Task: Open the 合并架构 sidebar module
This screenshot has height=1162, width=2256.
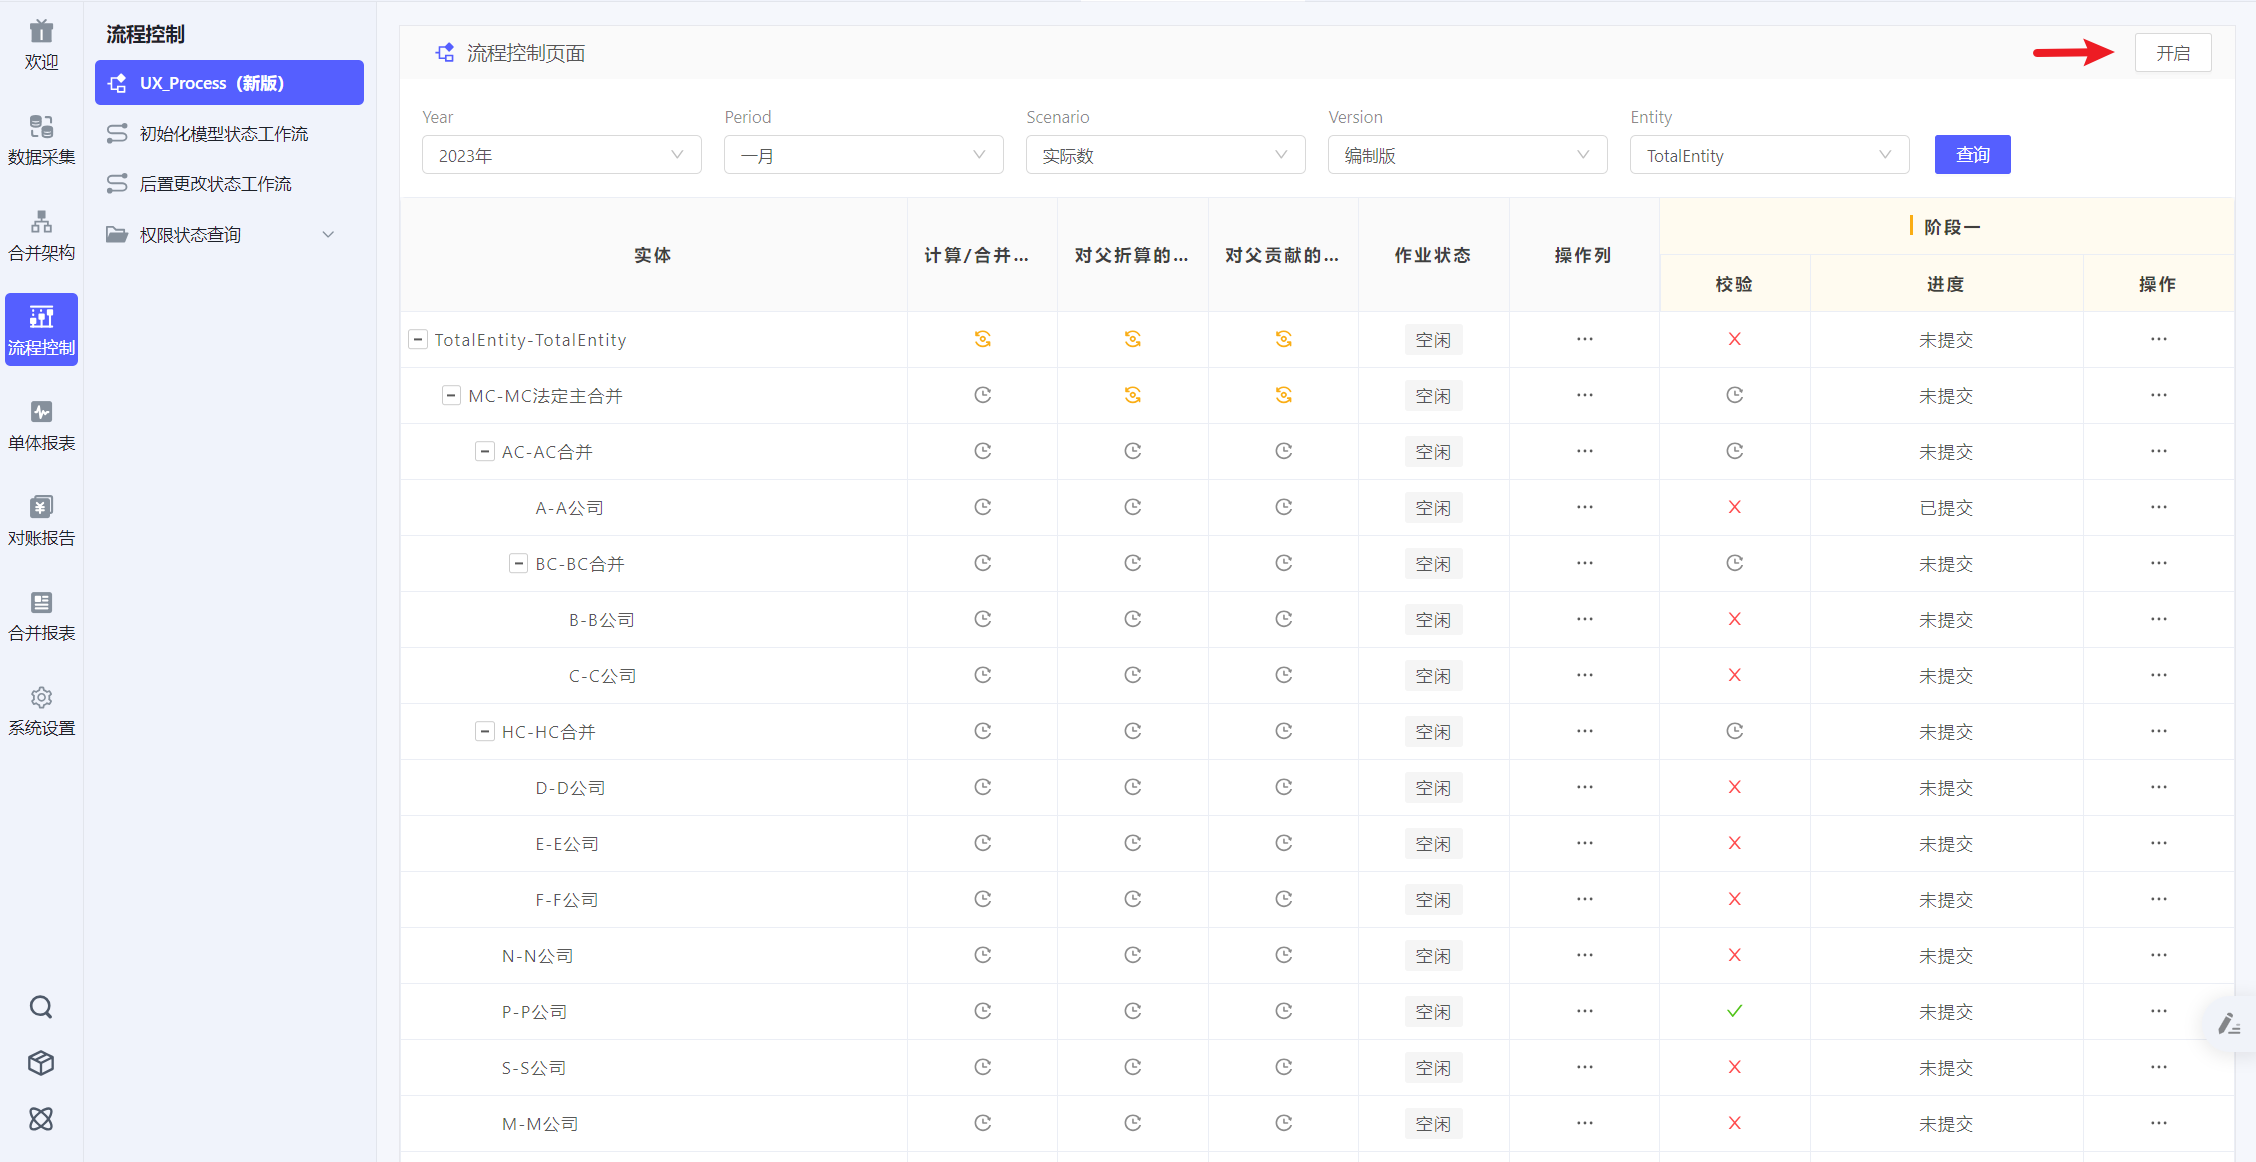Action: (41, 235)
